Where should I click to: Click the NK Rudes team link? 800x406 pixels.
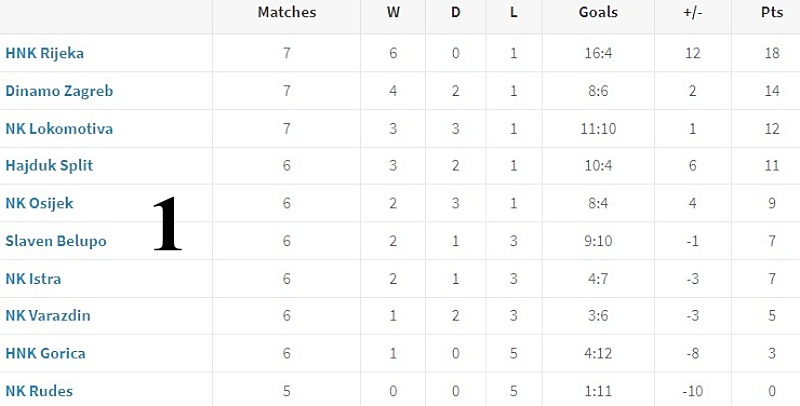39,391
